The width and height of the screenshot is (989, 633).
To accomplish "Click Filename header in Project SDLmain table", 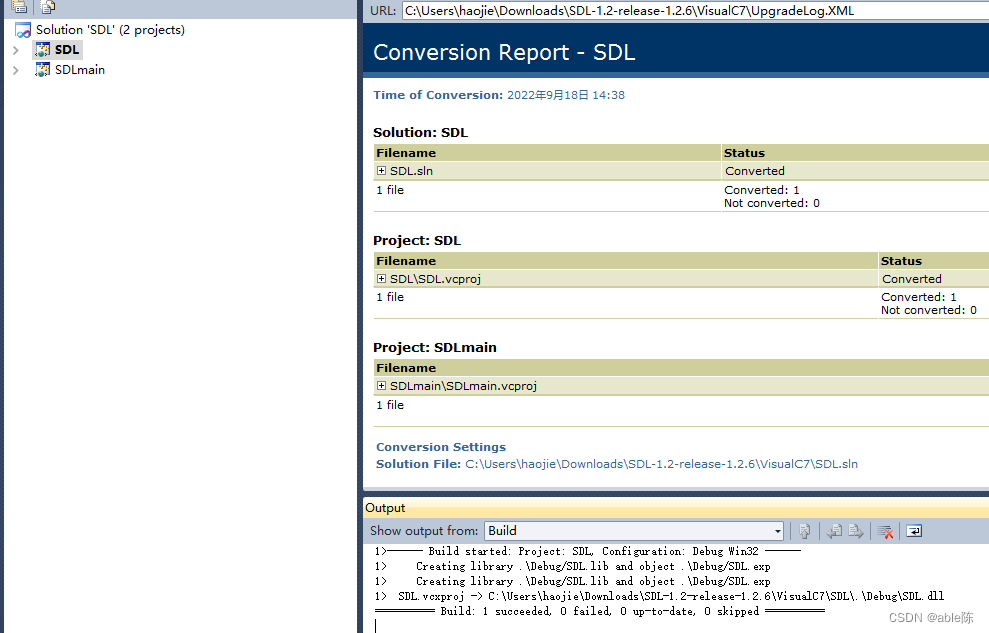I will pos(681,368).
